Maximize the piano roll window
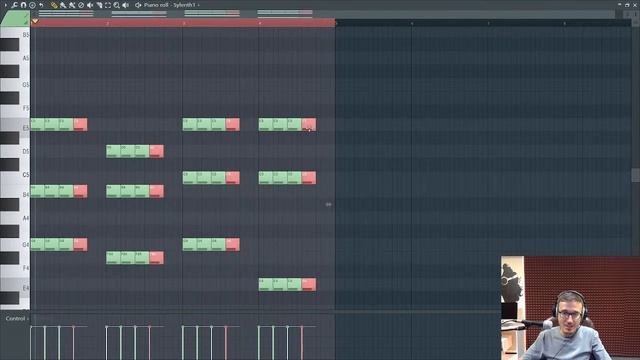The image size is (640, 360). [627, 4]
